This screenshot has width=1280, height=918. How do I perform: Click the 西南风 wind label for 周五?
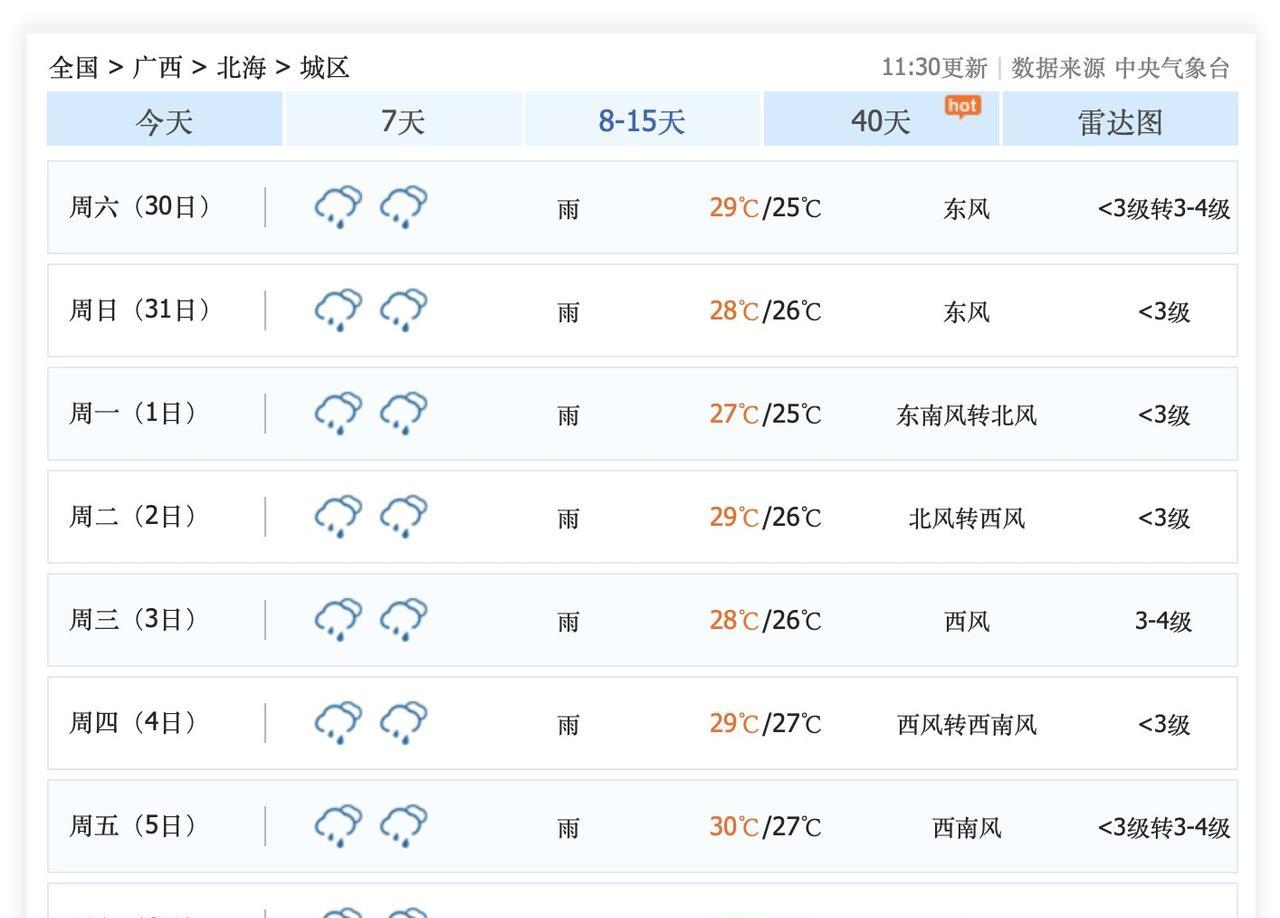[x=966, y=828]
